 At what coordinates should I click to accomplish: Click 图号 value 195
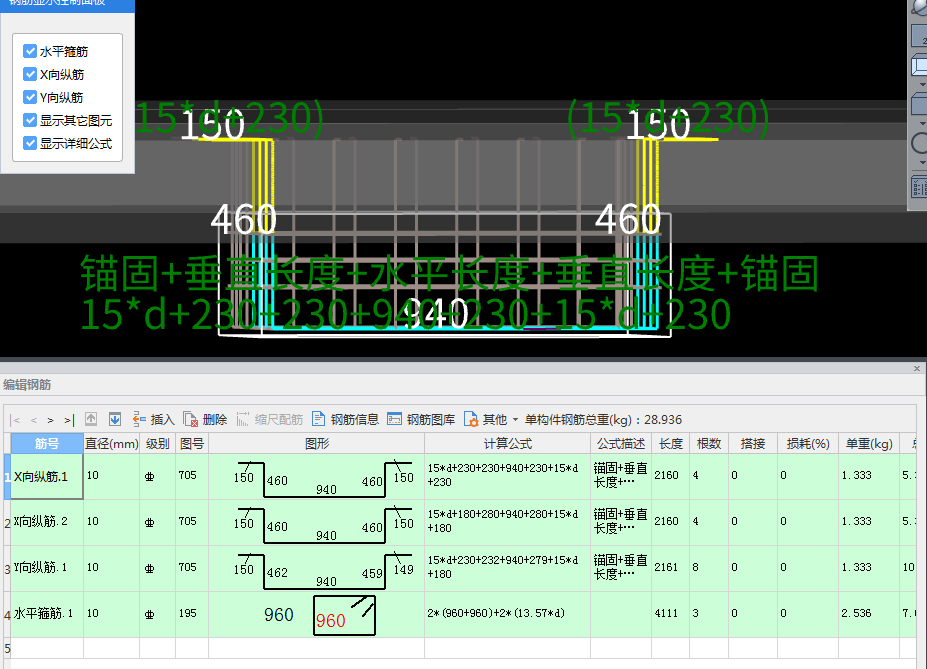(187, 613)
